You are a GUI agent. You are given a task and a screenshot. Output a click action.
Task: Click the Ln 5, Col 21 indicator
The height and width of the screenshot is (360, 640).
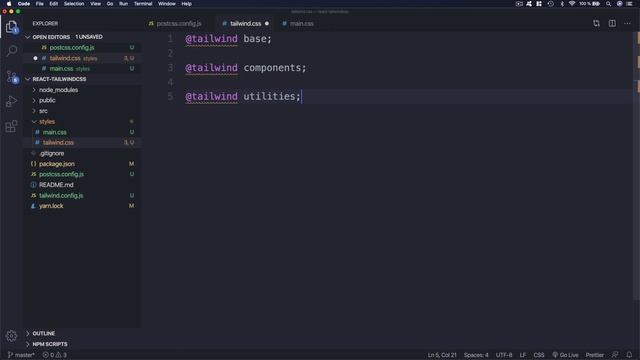[x=442, y=355]
